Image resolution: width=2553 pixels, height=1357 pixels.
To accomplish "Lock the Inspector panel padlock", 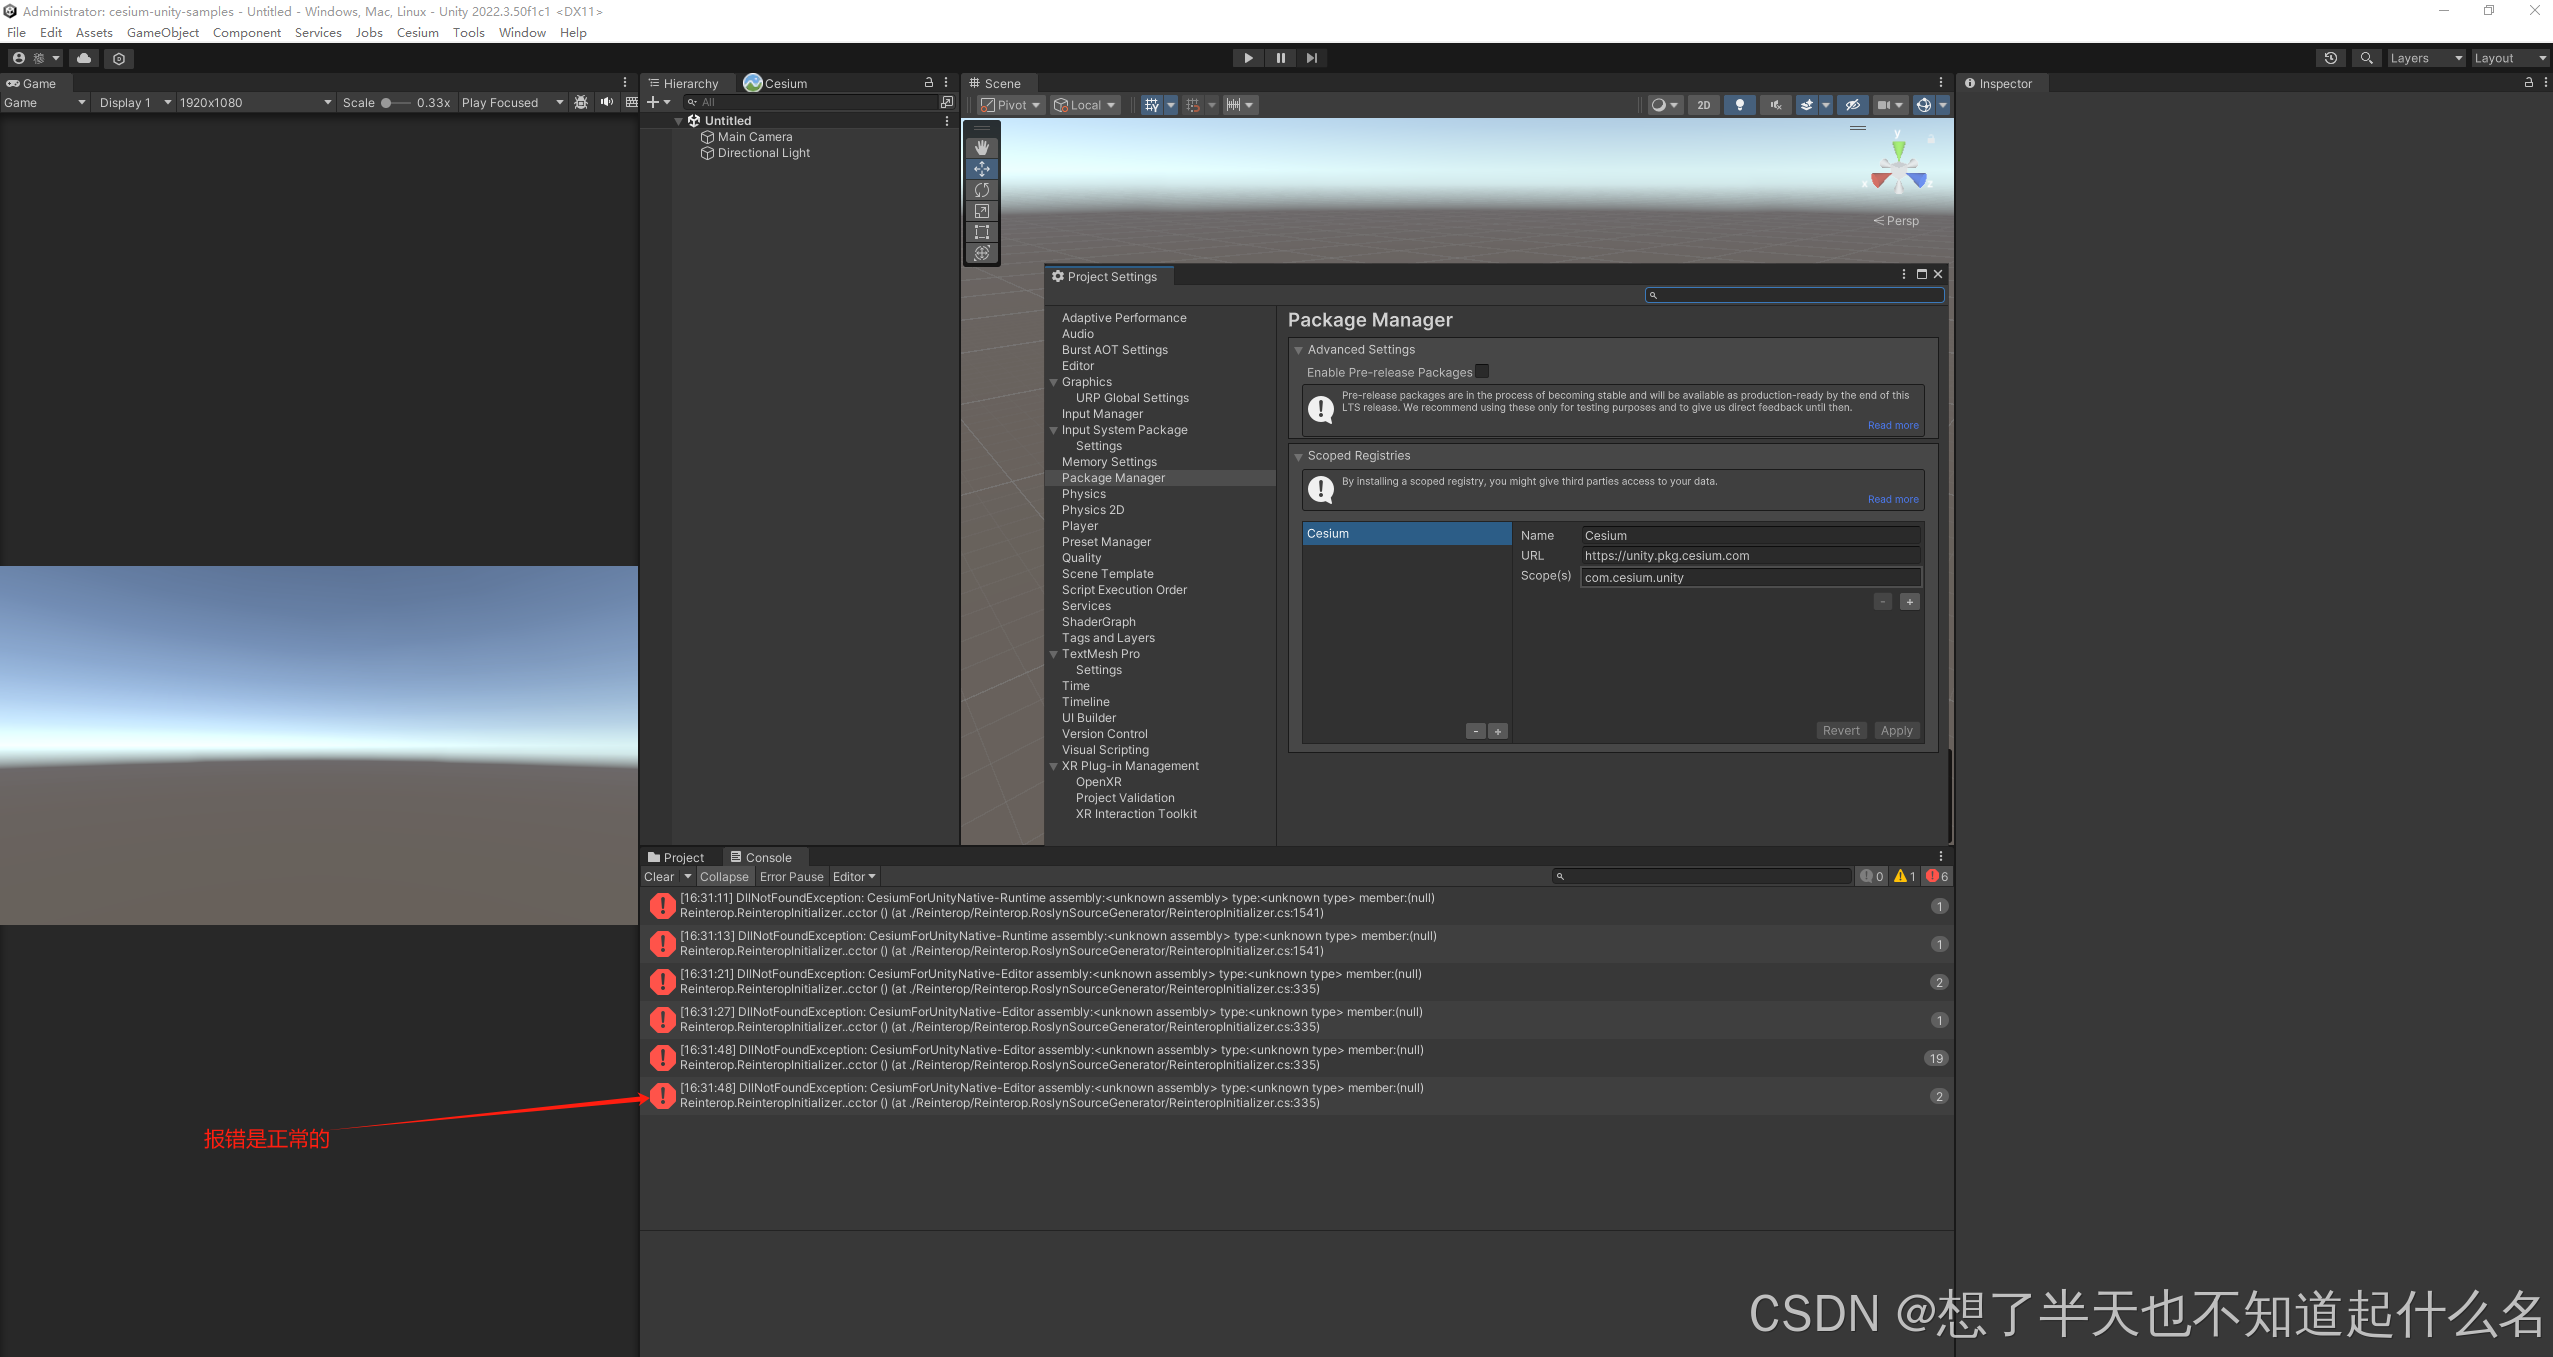I will (2529, 83).
